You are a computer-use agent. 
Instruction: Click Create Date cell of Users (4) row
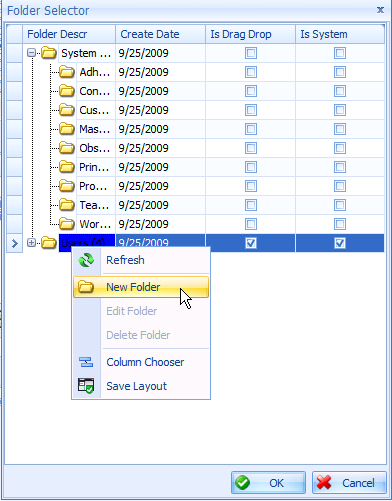point(160,243)
